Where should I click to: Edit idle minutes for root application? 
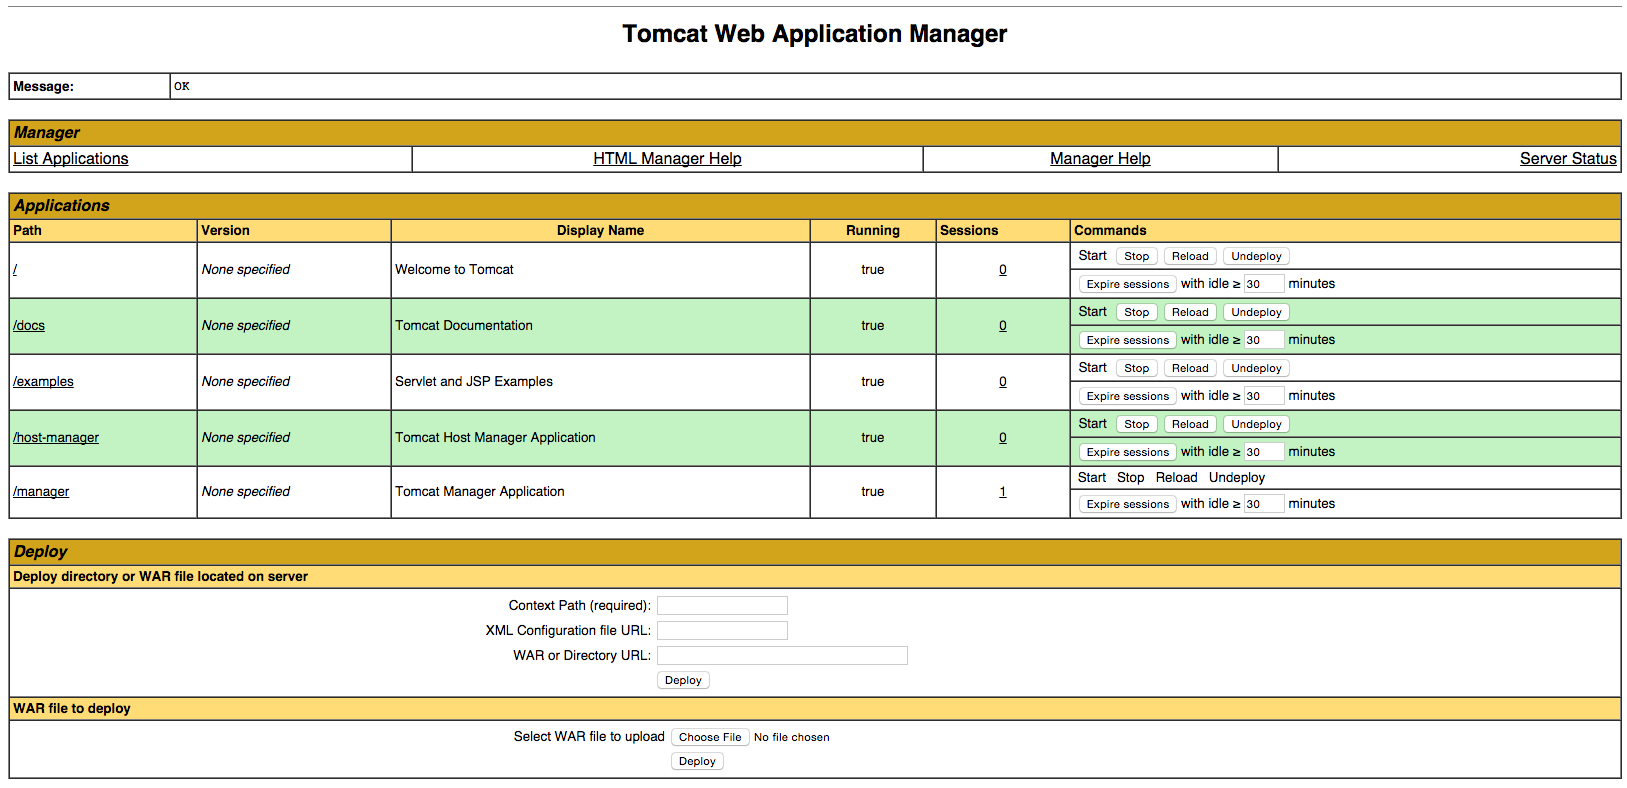tap(1263, 284)
